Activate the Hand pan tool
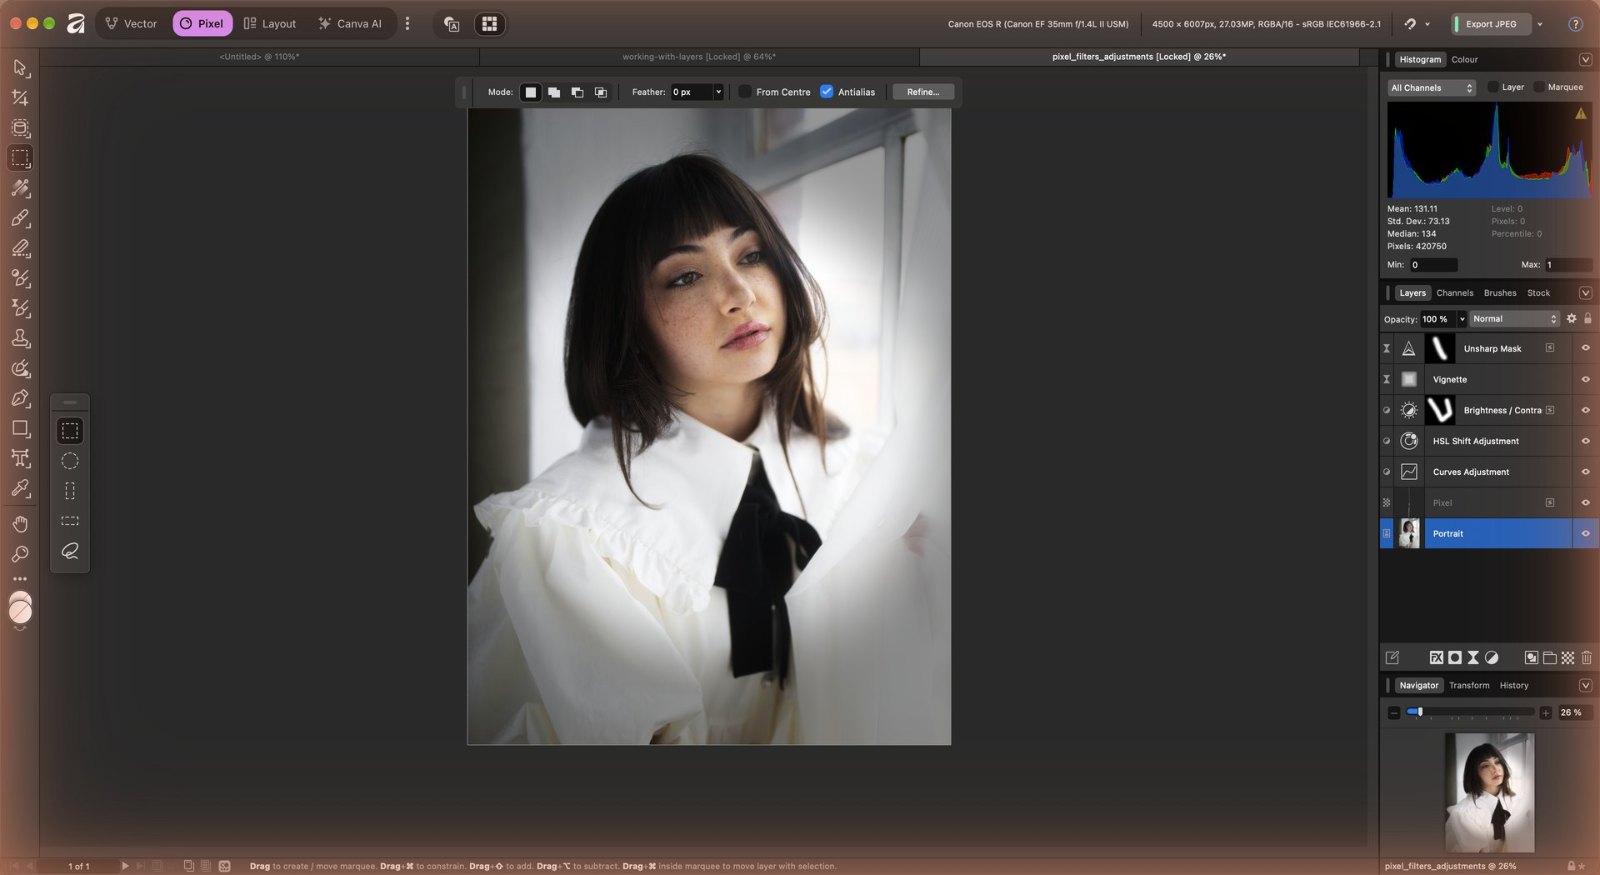 pos(20,524)
